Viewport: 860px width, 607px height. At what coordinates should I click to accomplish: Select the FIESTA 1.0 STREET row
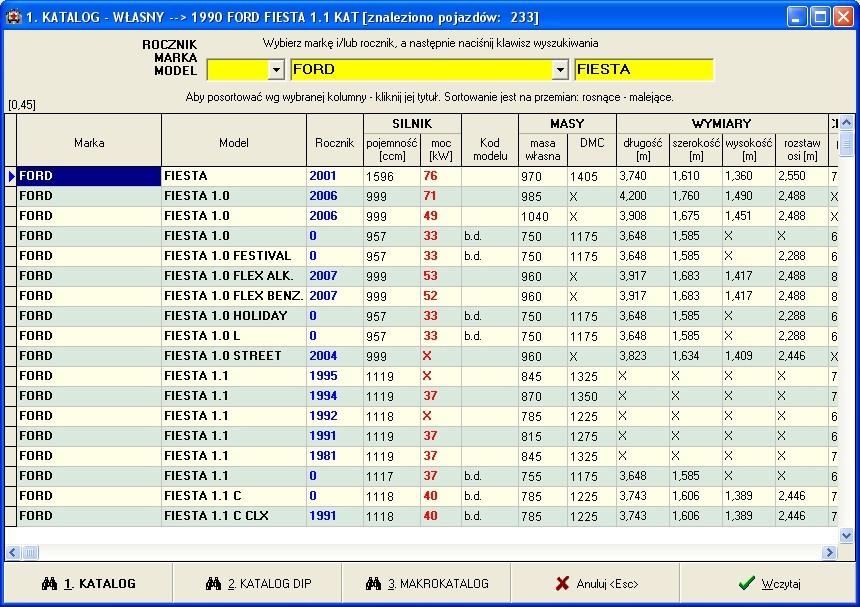click(421, 356)
